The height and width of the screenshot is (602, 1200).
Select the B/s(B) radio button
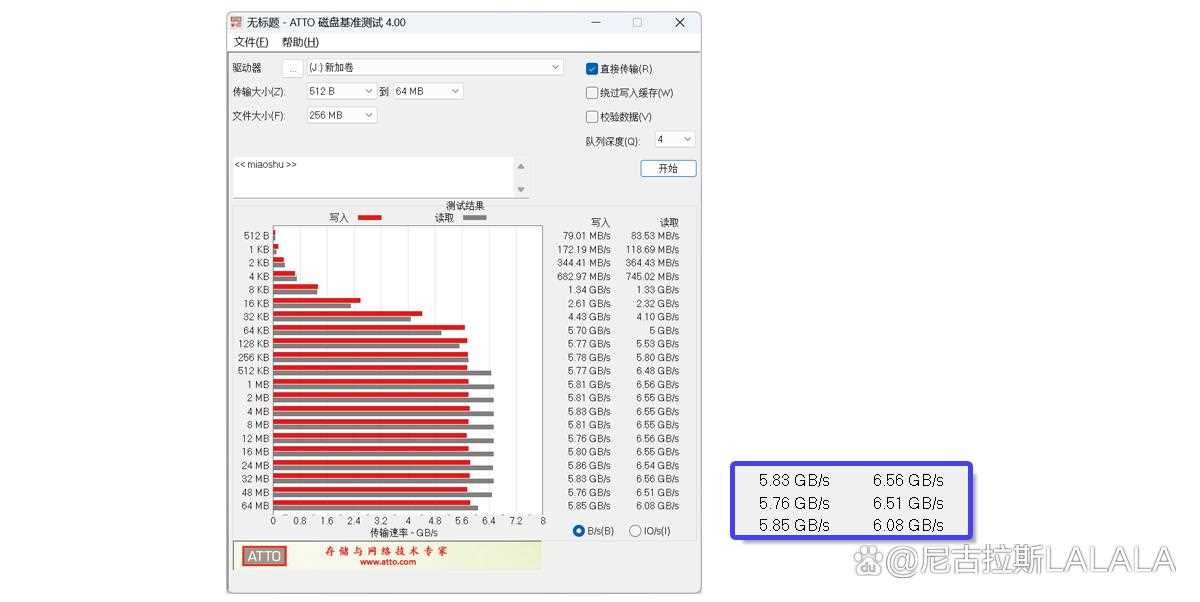tap(581, 531)
